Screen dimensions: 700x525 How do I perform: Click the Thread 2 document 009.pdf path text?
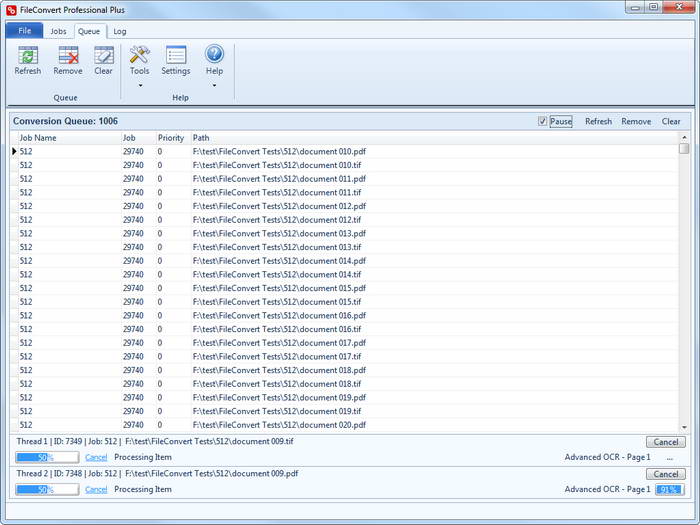tap(212, 474)
